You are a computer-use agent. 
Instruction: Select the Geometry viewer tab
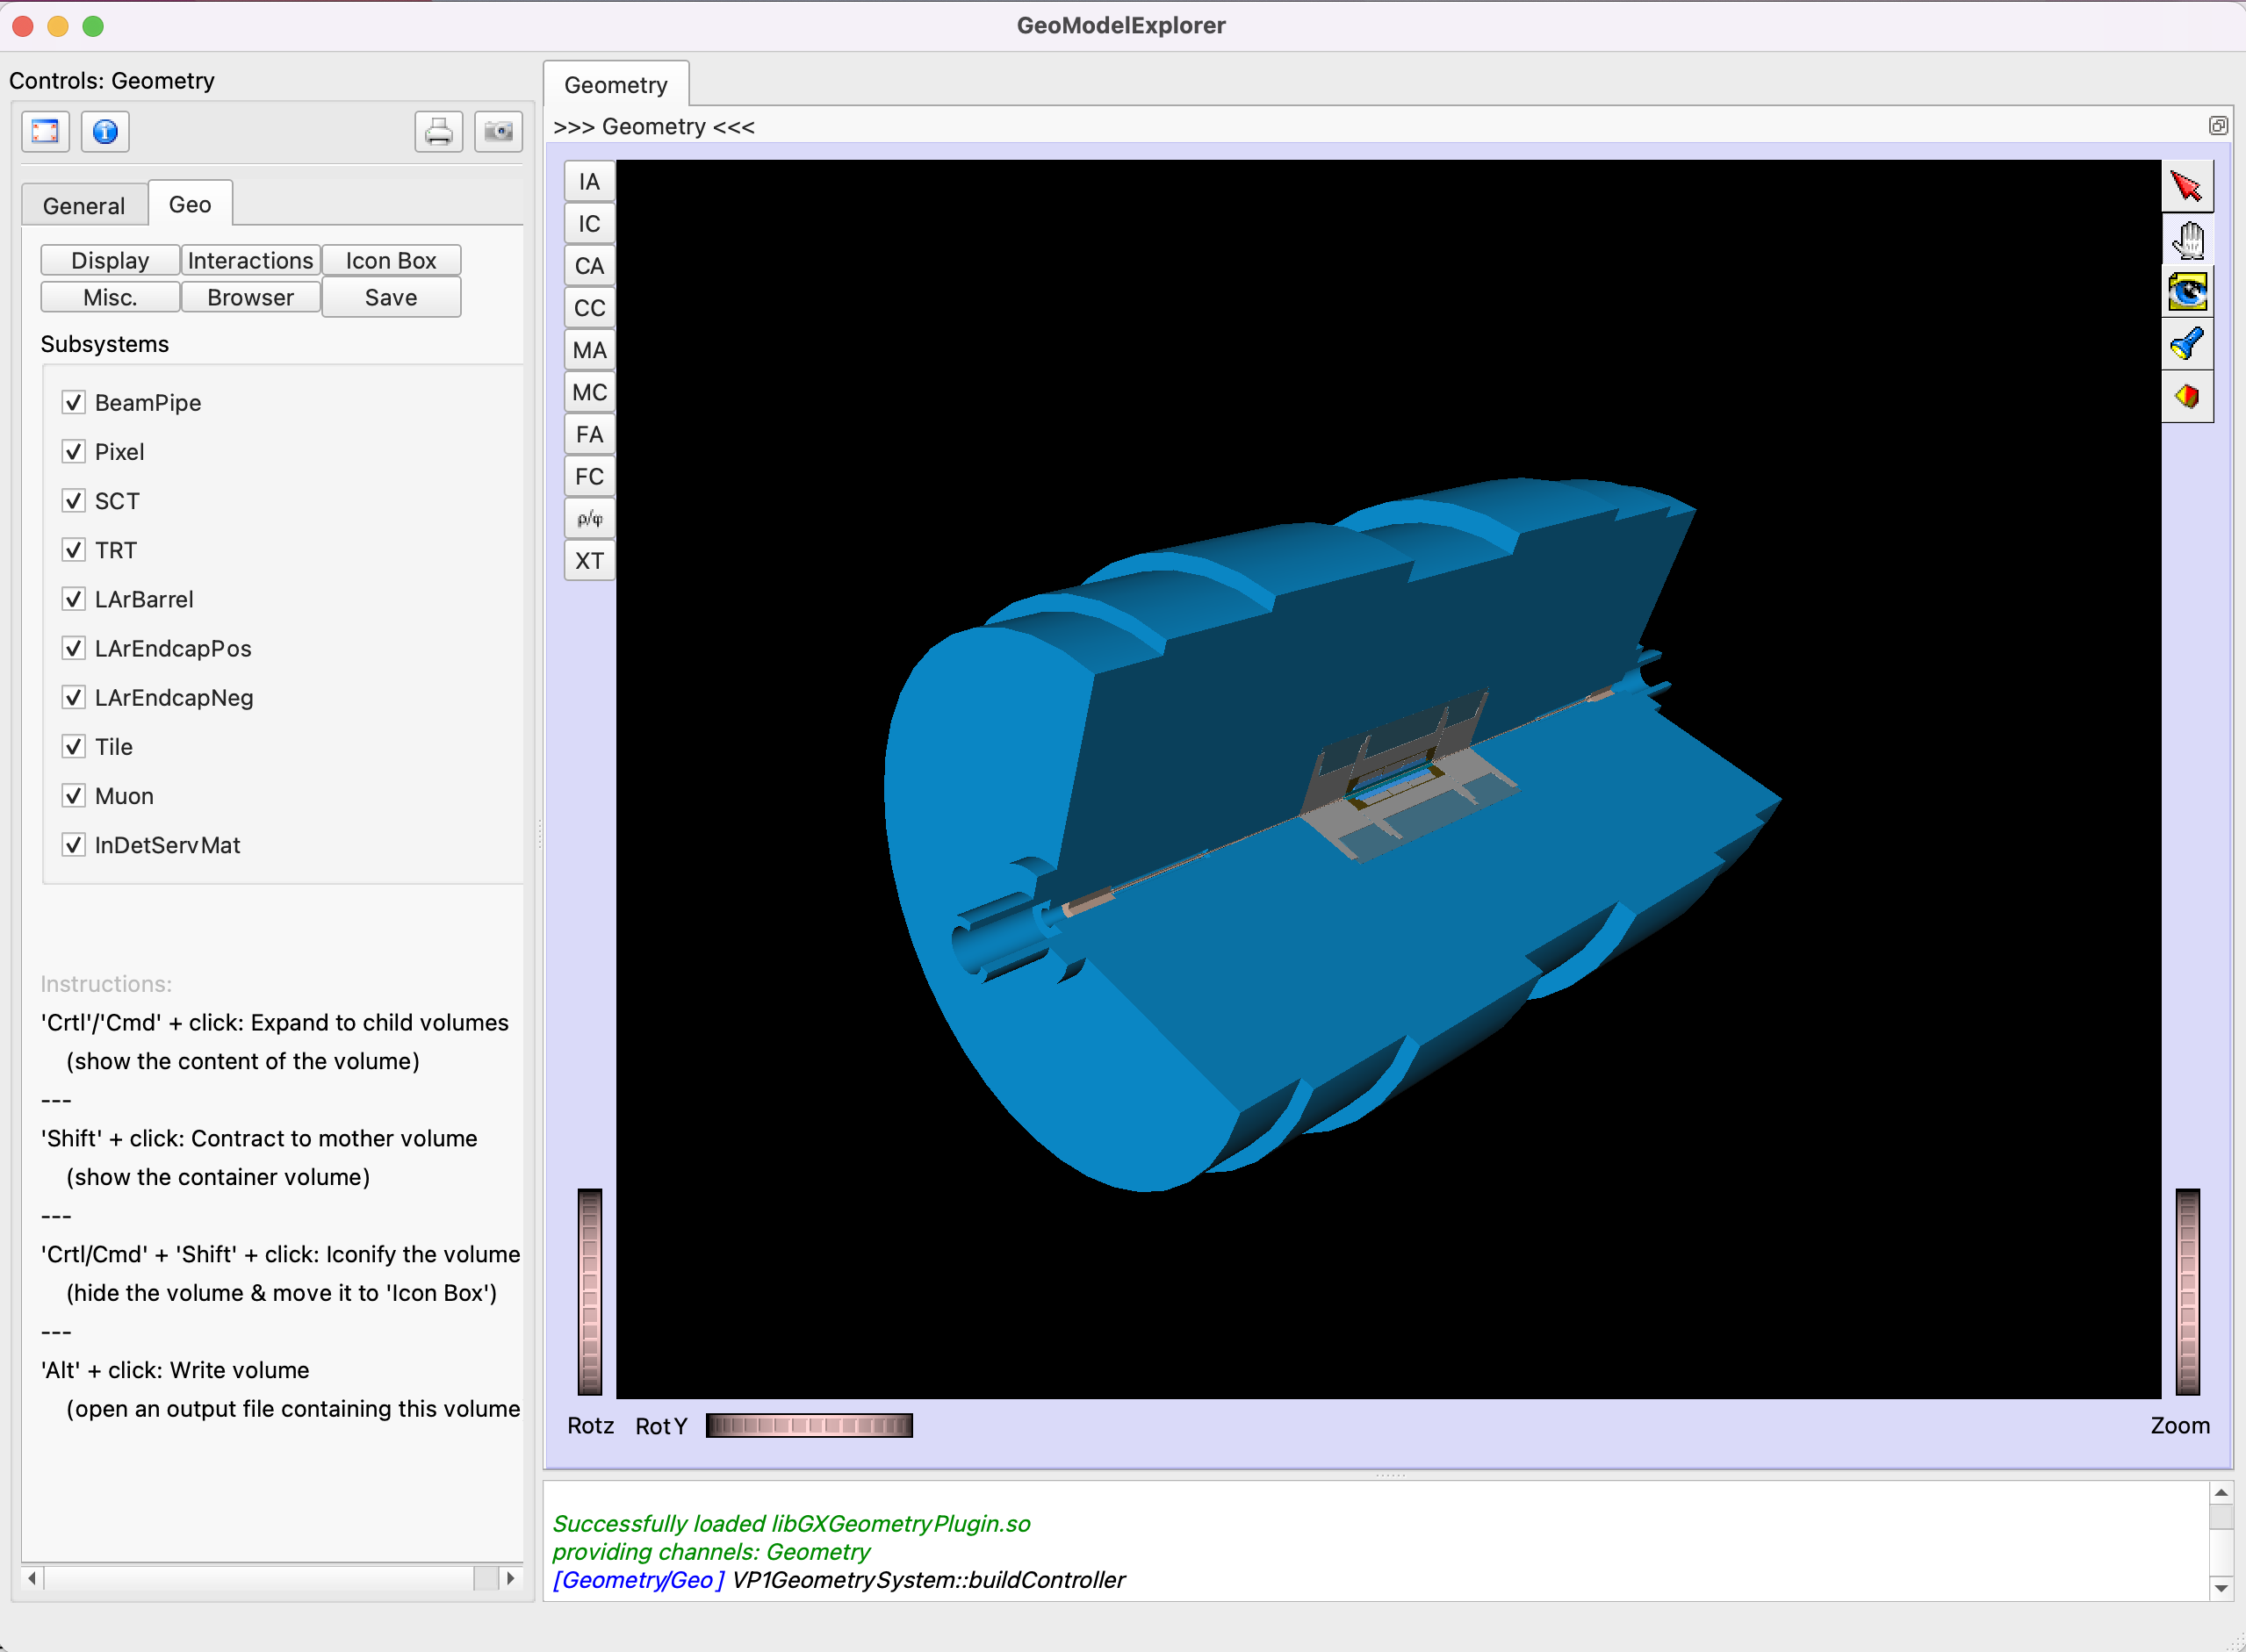tap(616, 85)
